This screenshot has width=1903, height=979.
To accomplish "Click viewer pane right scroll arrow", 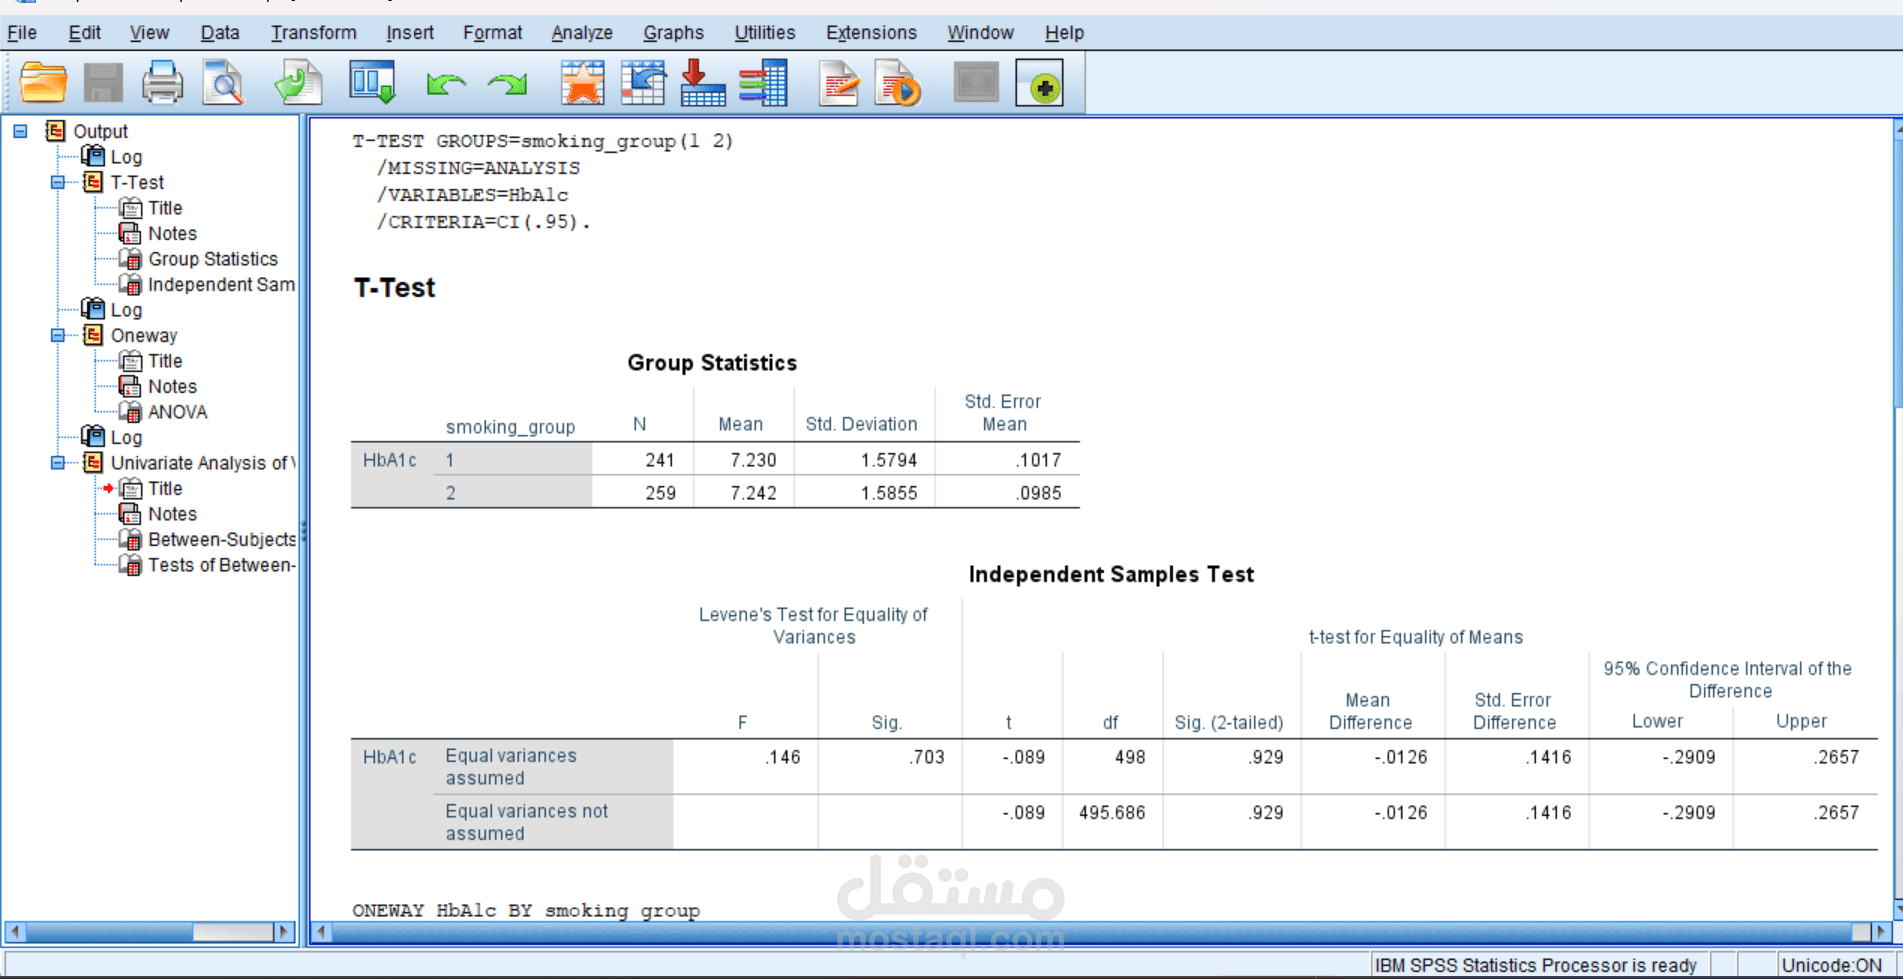I will pyautogui.click(x=1880, y=932).
